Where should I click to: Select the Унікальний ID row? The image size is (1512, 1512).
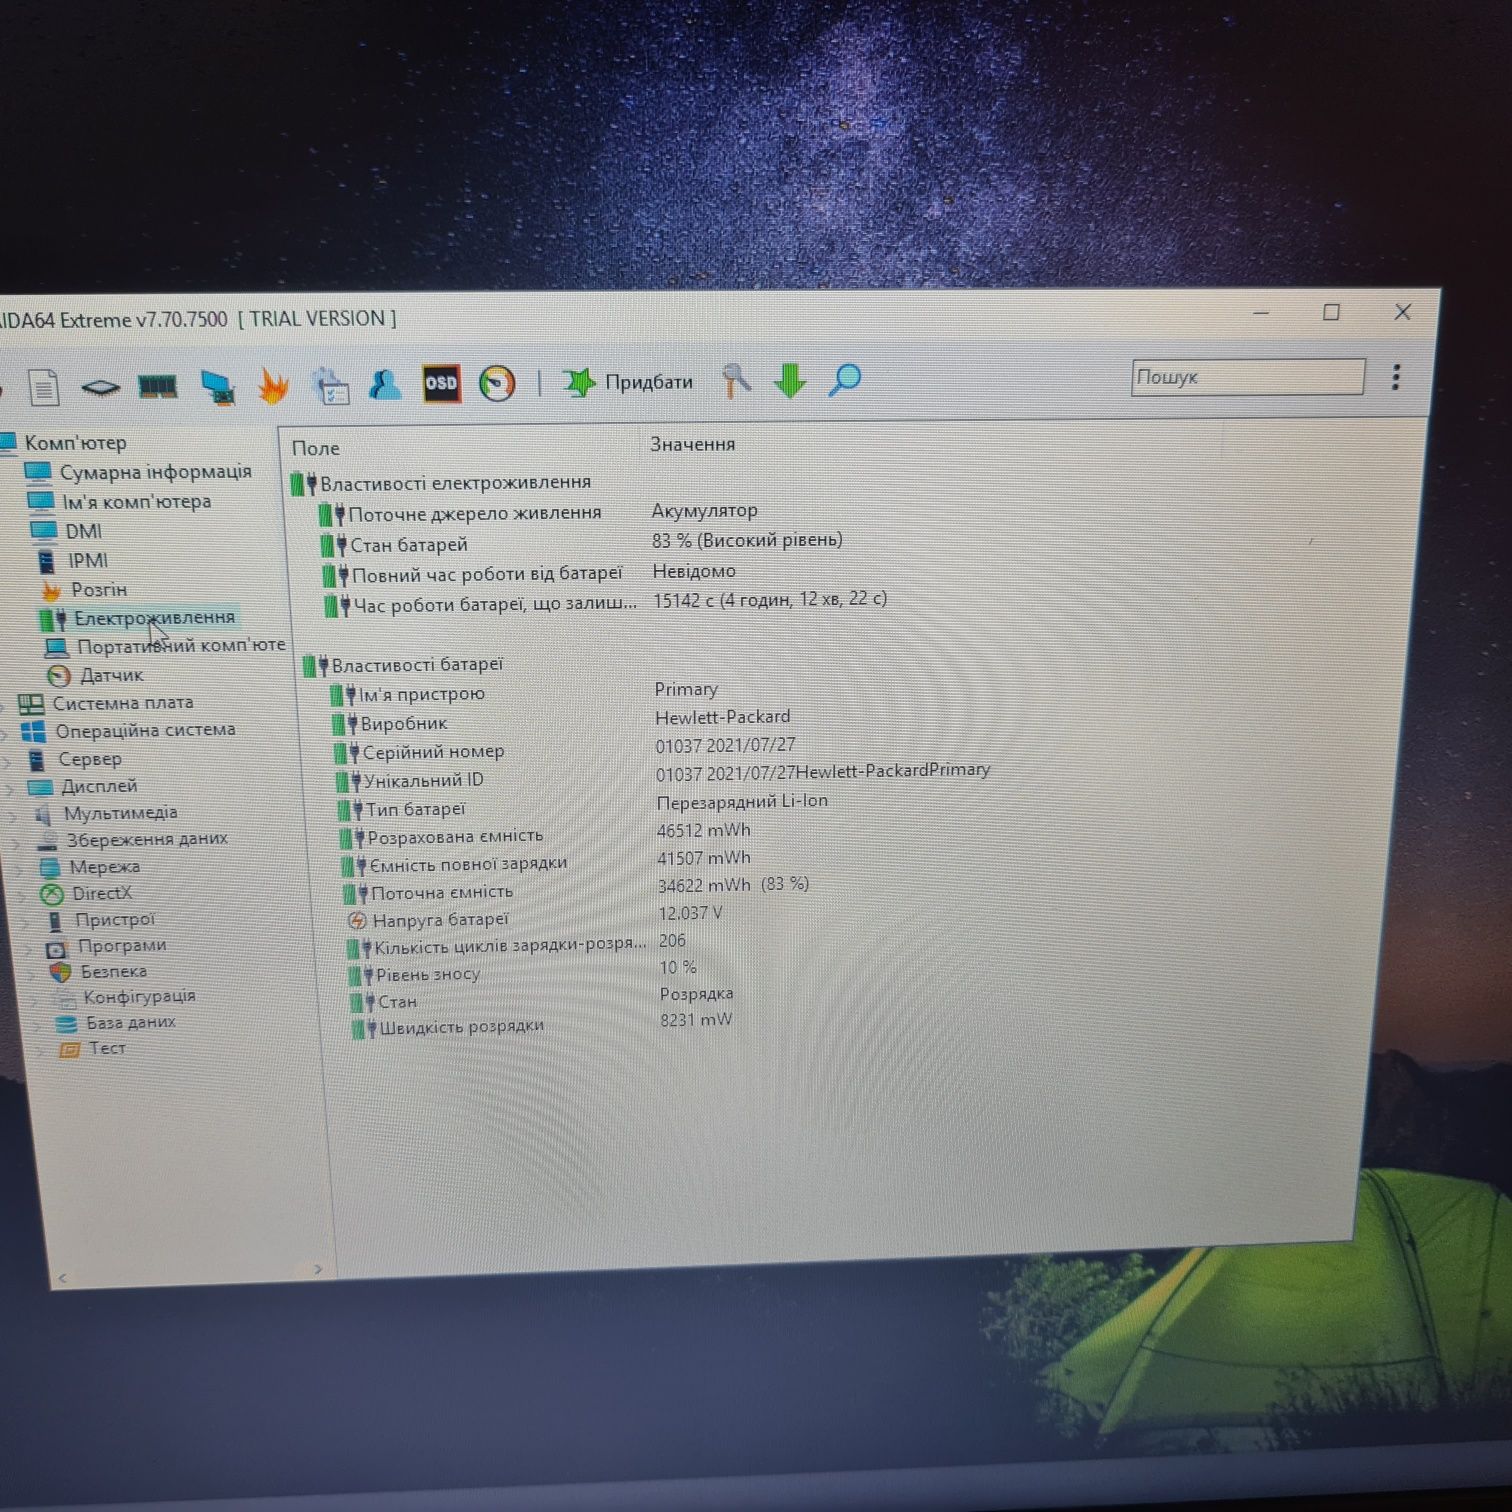664,777
